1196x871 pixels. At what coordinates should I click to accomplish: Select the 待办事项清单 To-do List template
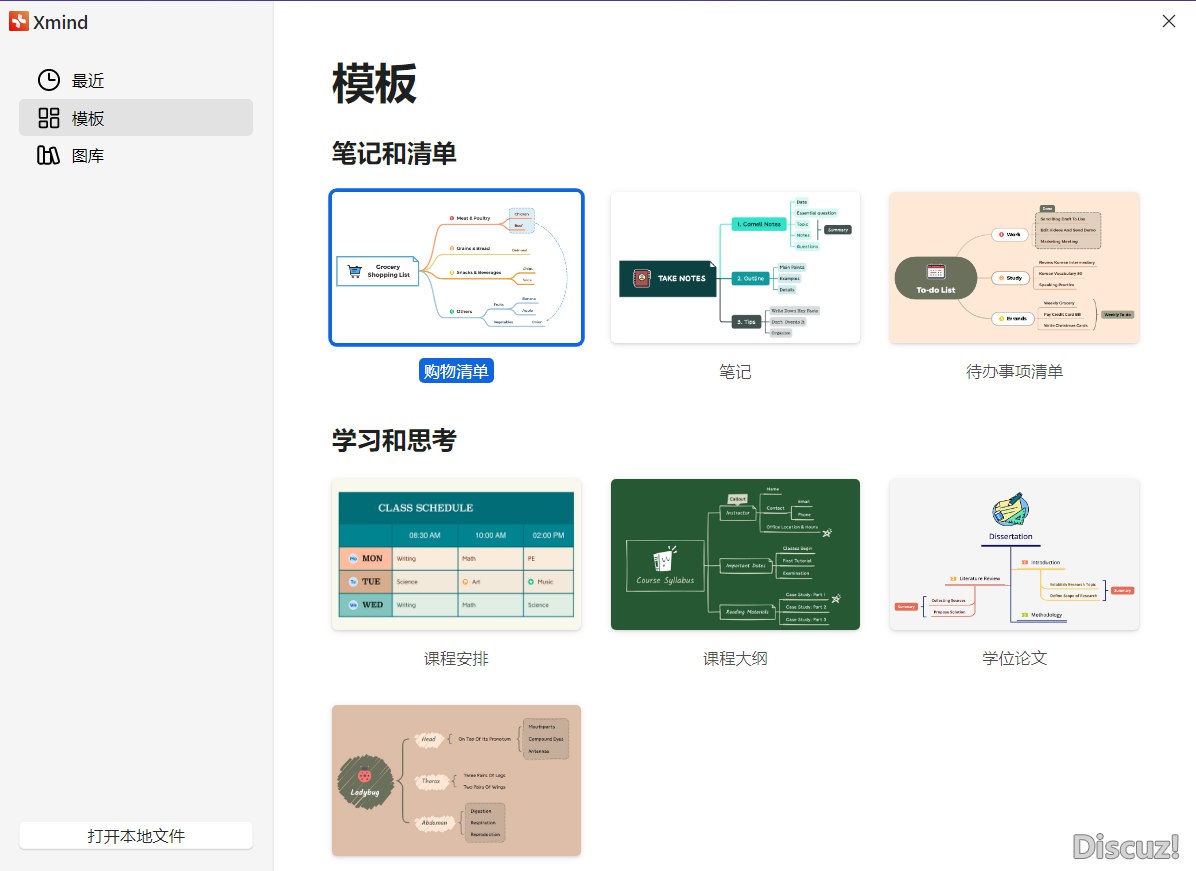(1013, 267)
